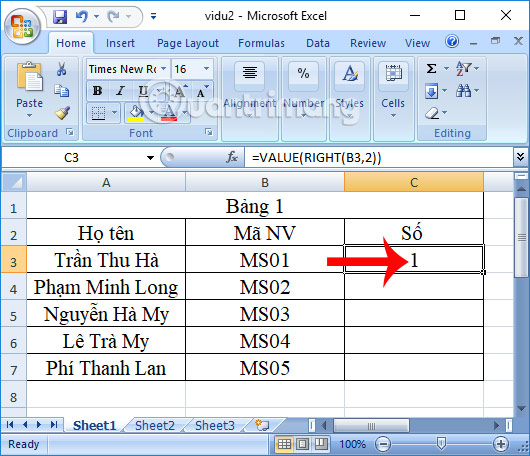Open the borders dropdown arrow
The width and height of the screenshot is (530, 456).
114,113
